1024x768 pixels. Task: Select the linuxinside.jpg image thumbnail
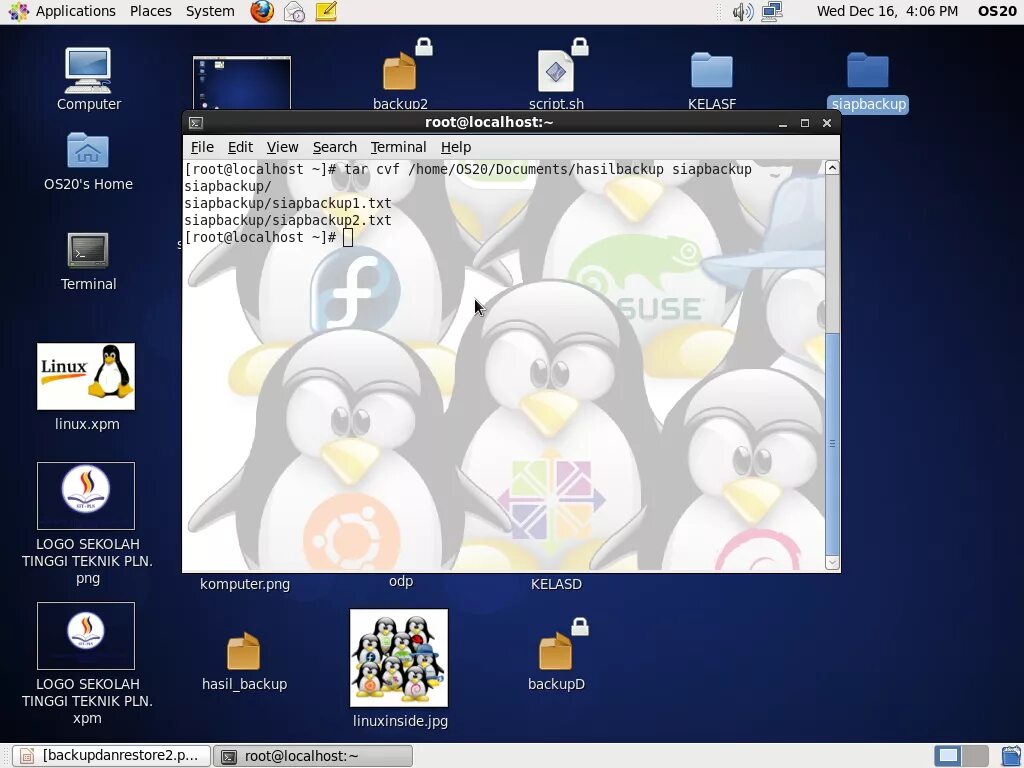pos(399,658)
